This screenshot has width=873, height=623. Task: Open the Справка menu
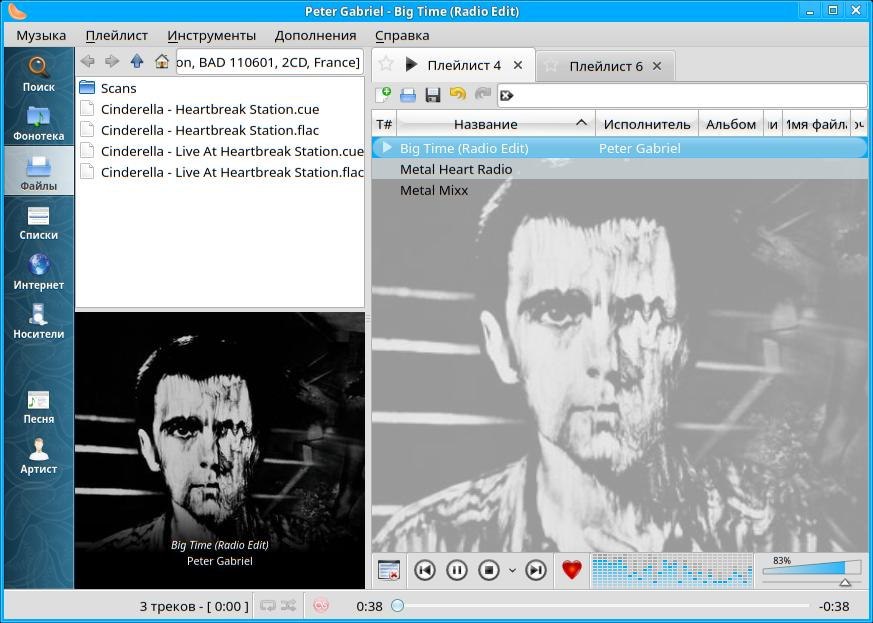click(402, 36)
